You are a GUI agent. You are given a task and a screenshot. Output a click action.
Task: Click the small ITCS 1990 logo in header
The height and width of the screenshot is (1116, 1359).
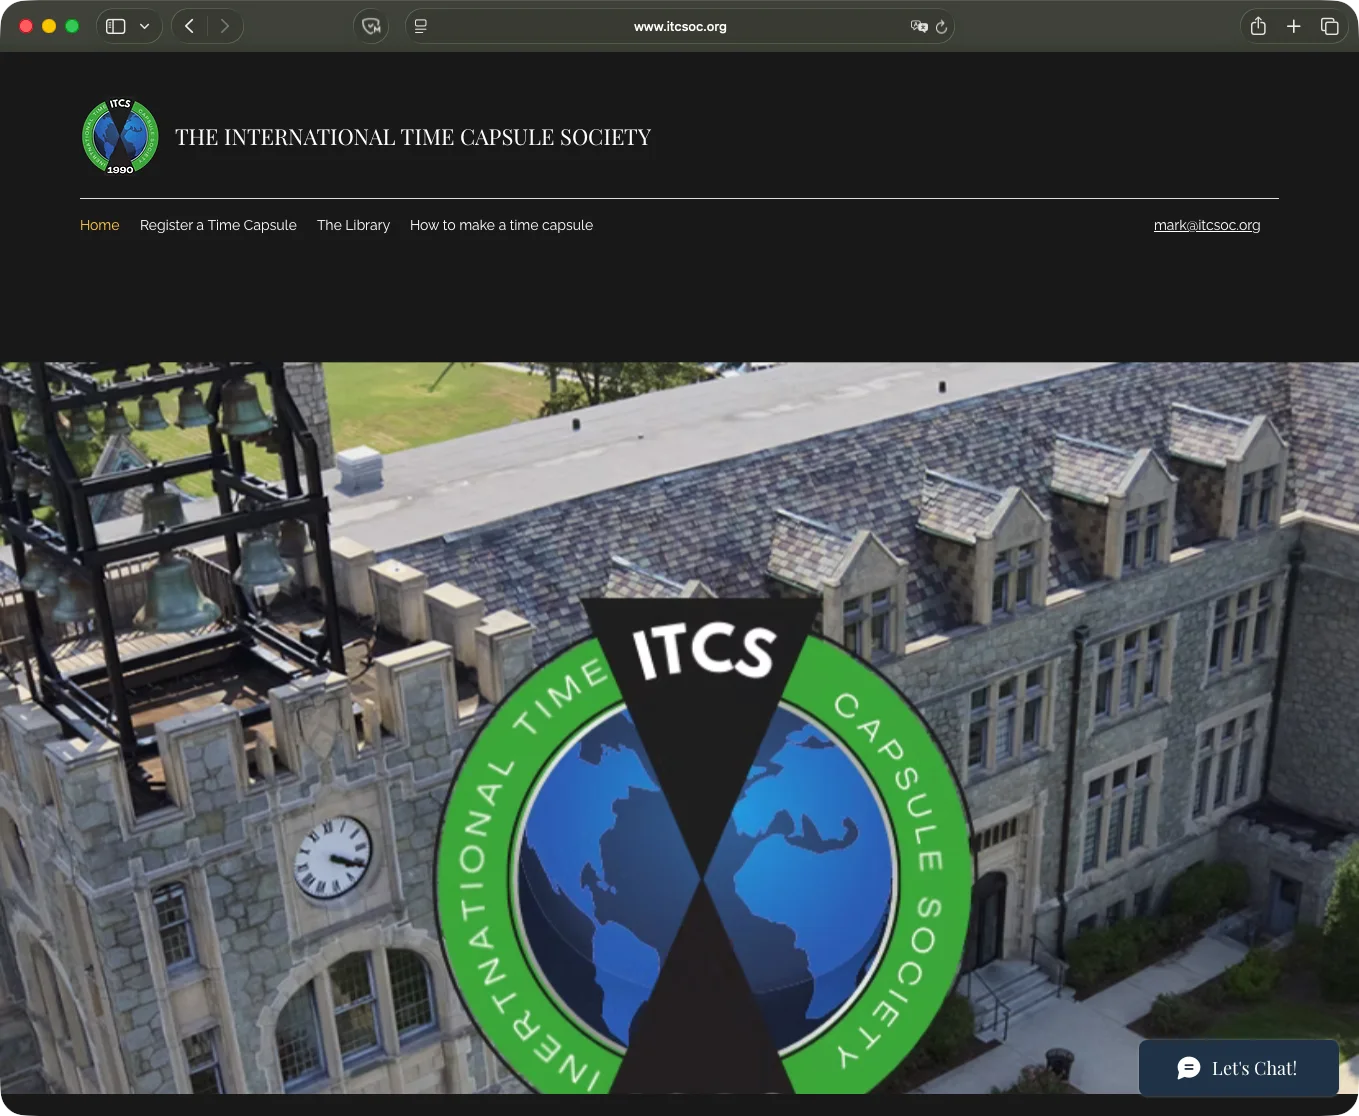tap(120, 136)
